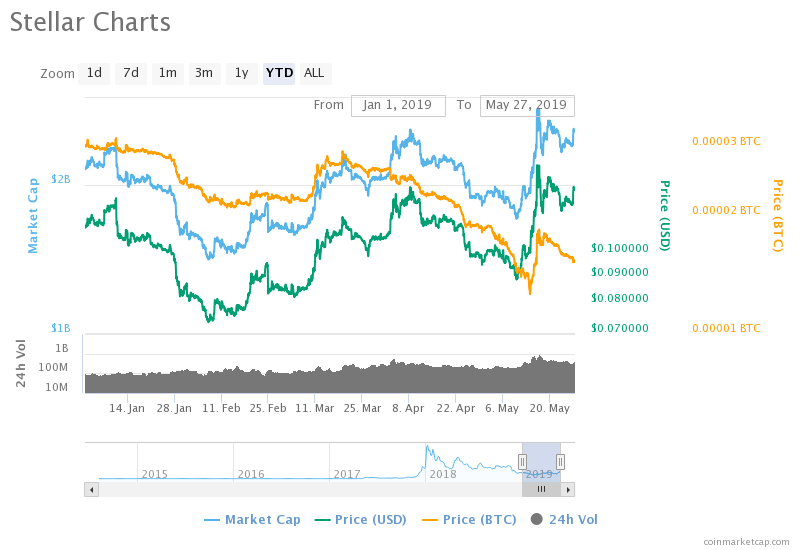Click the 0.00003 BTC axis label
The image size is (800, 550).
[x=726, y=141]
